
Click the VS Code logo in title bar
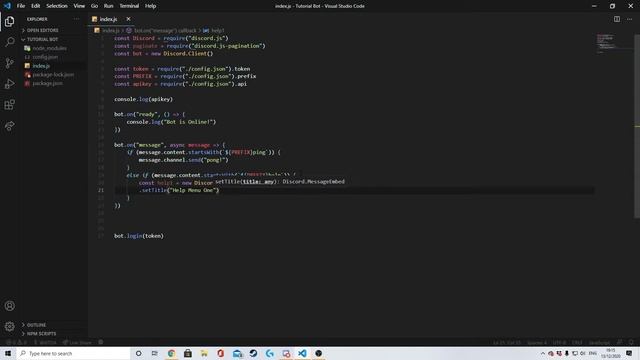(7, 6)
